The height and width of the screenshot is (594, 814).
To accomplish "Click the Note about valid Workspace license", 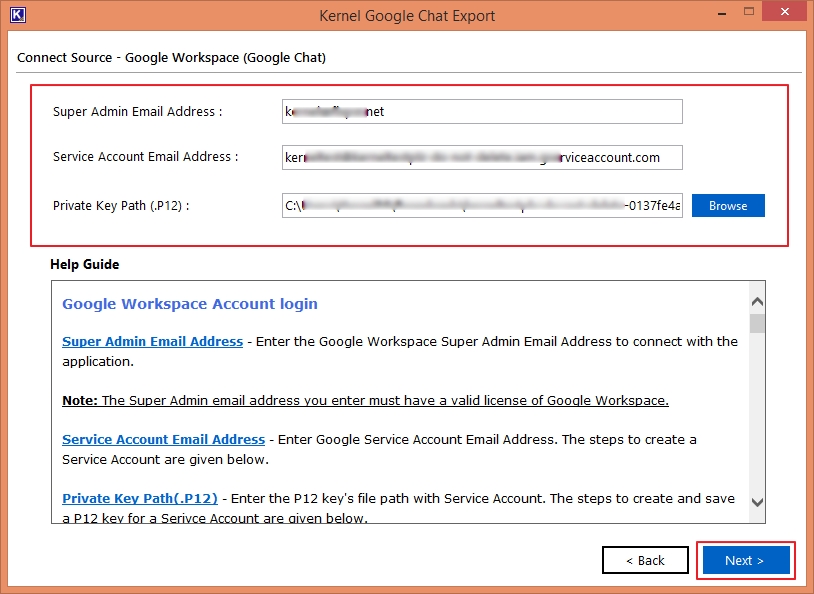I will coord(365,400).
